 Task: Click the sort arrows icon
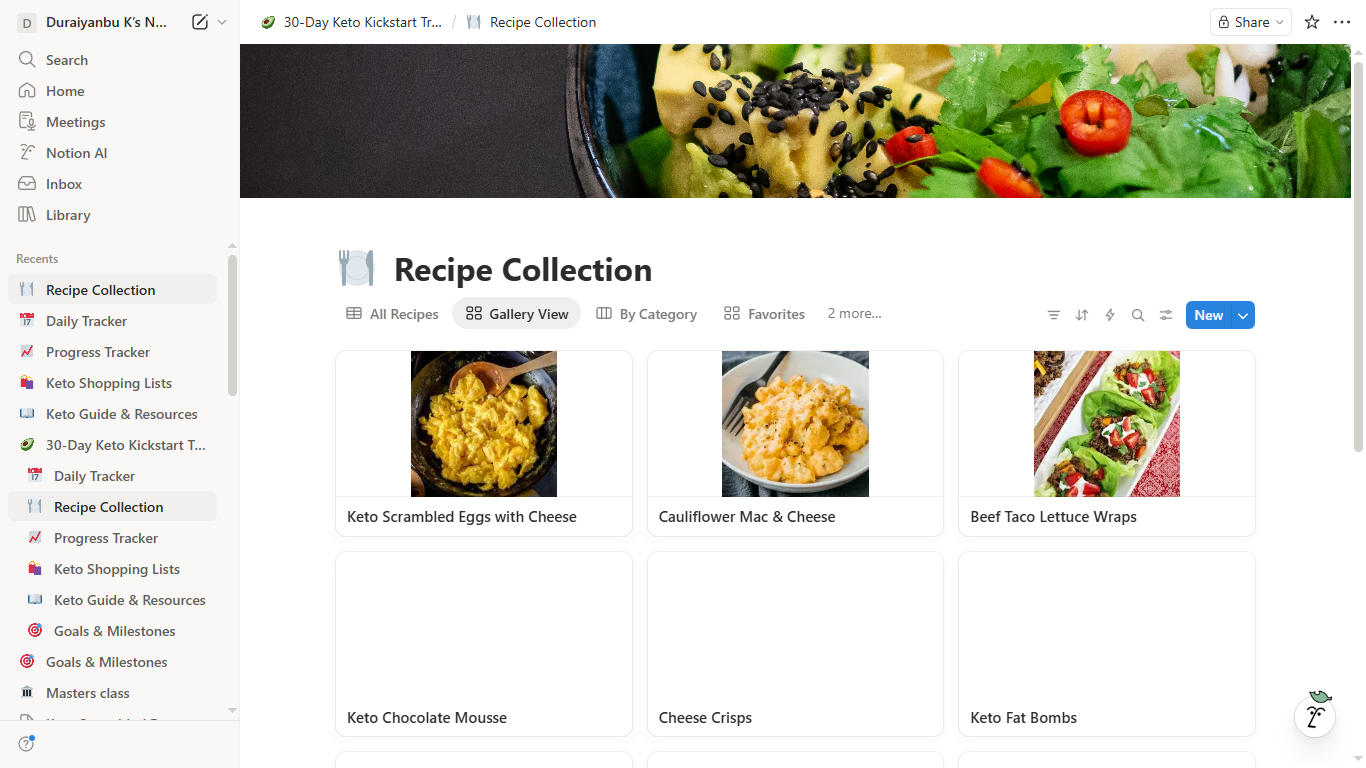(1082, 315)
